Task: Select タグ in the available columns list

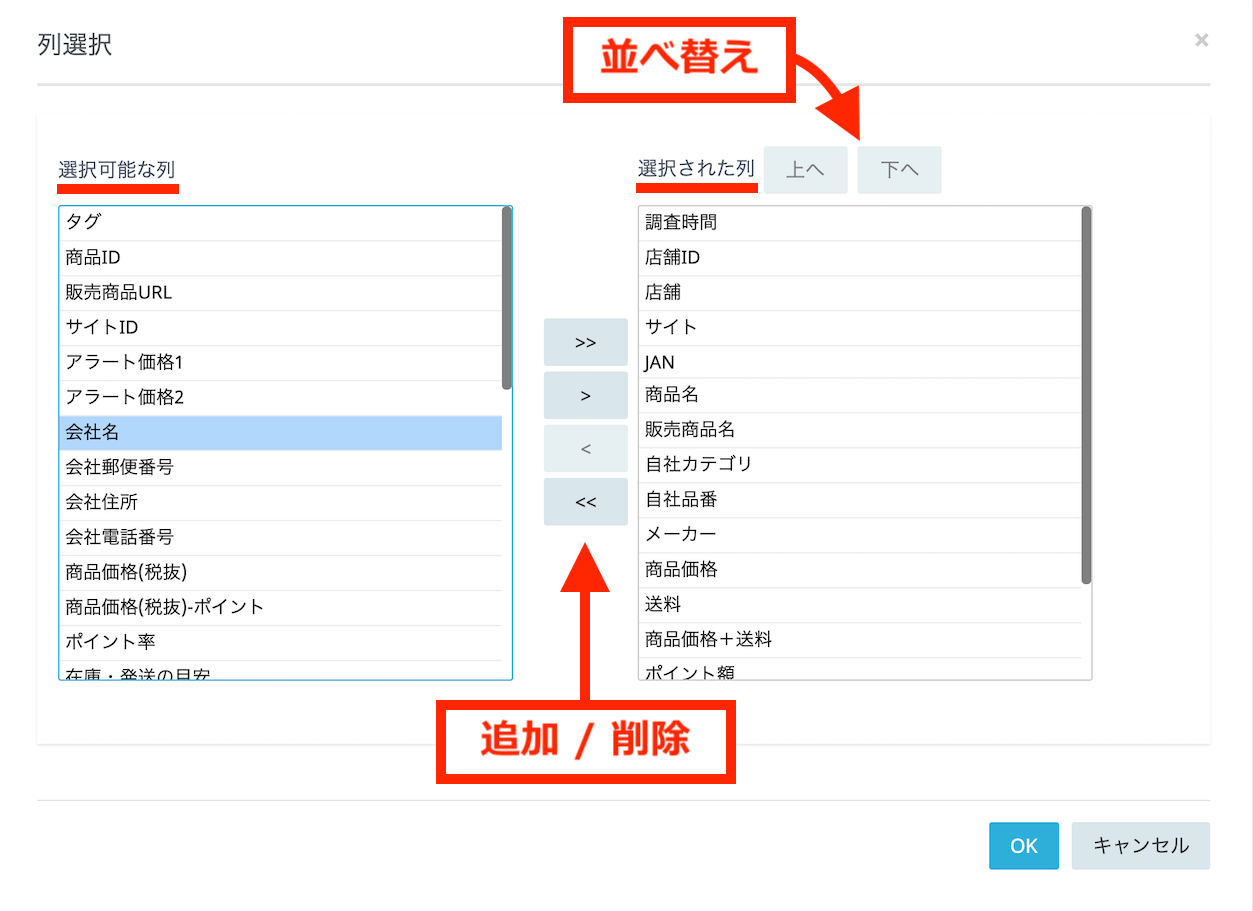Action: (280, 222)
